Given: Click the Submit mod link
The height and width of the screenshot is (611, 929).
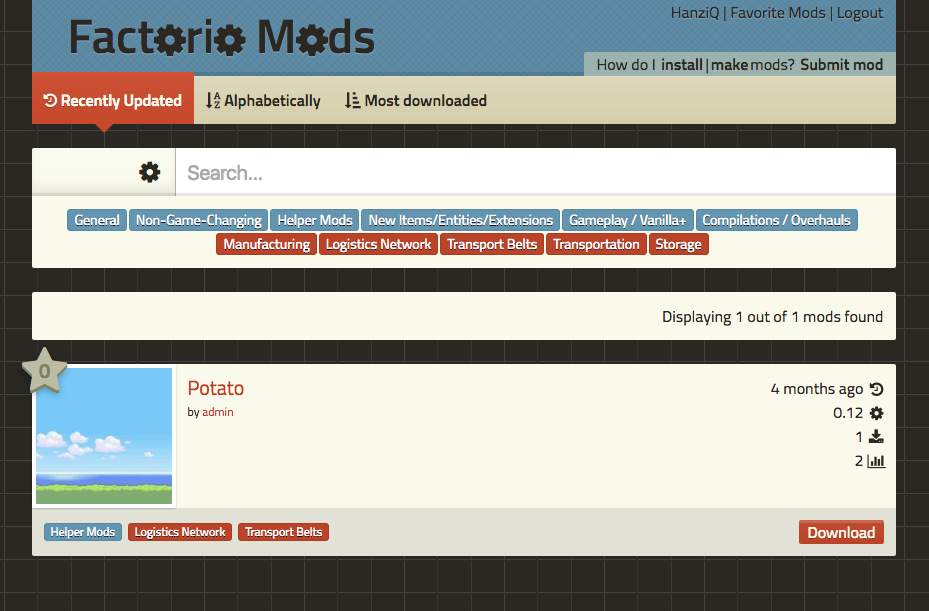Looking at the screenshot, I should point(841,65).
